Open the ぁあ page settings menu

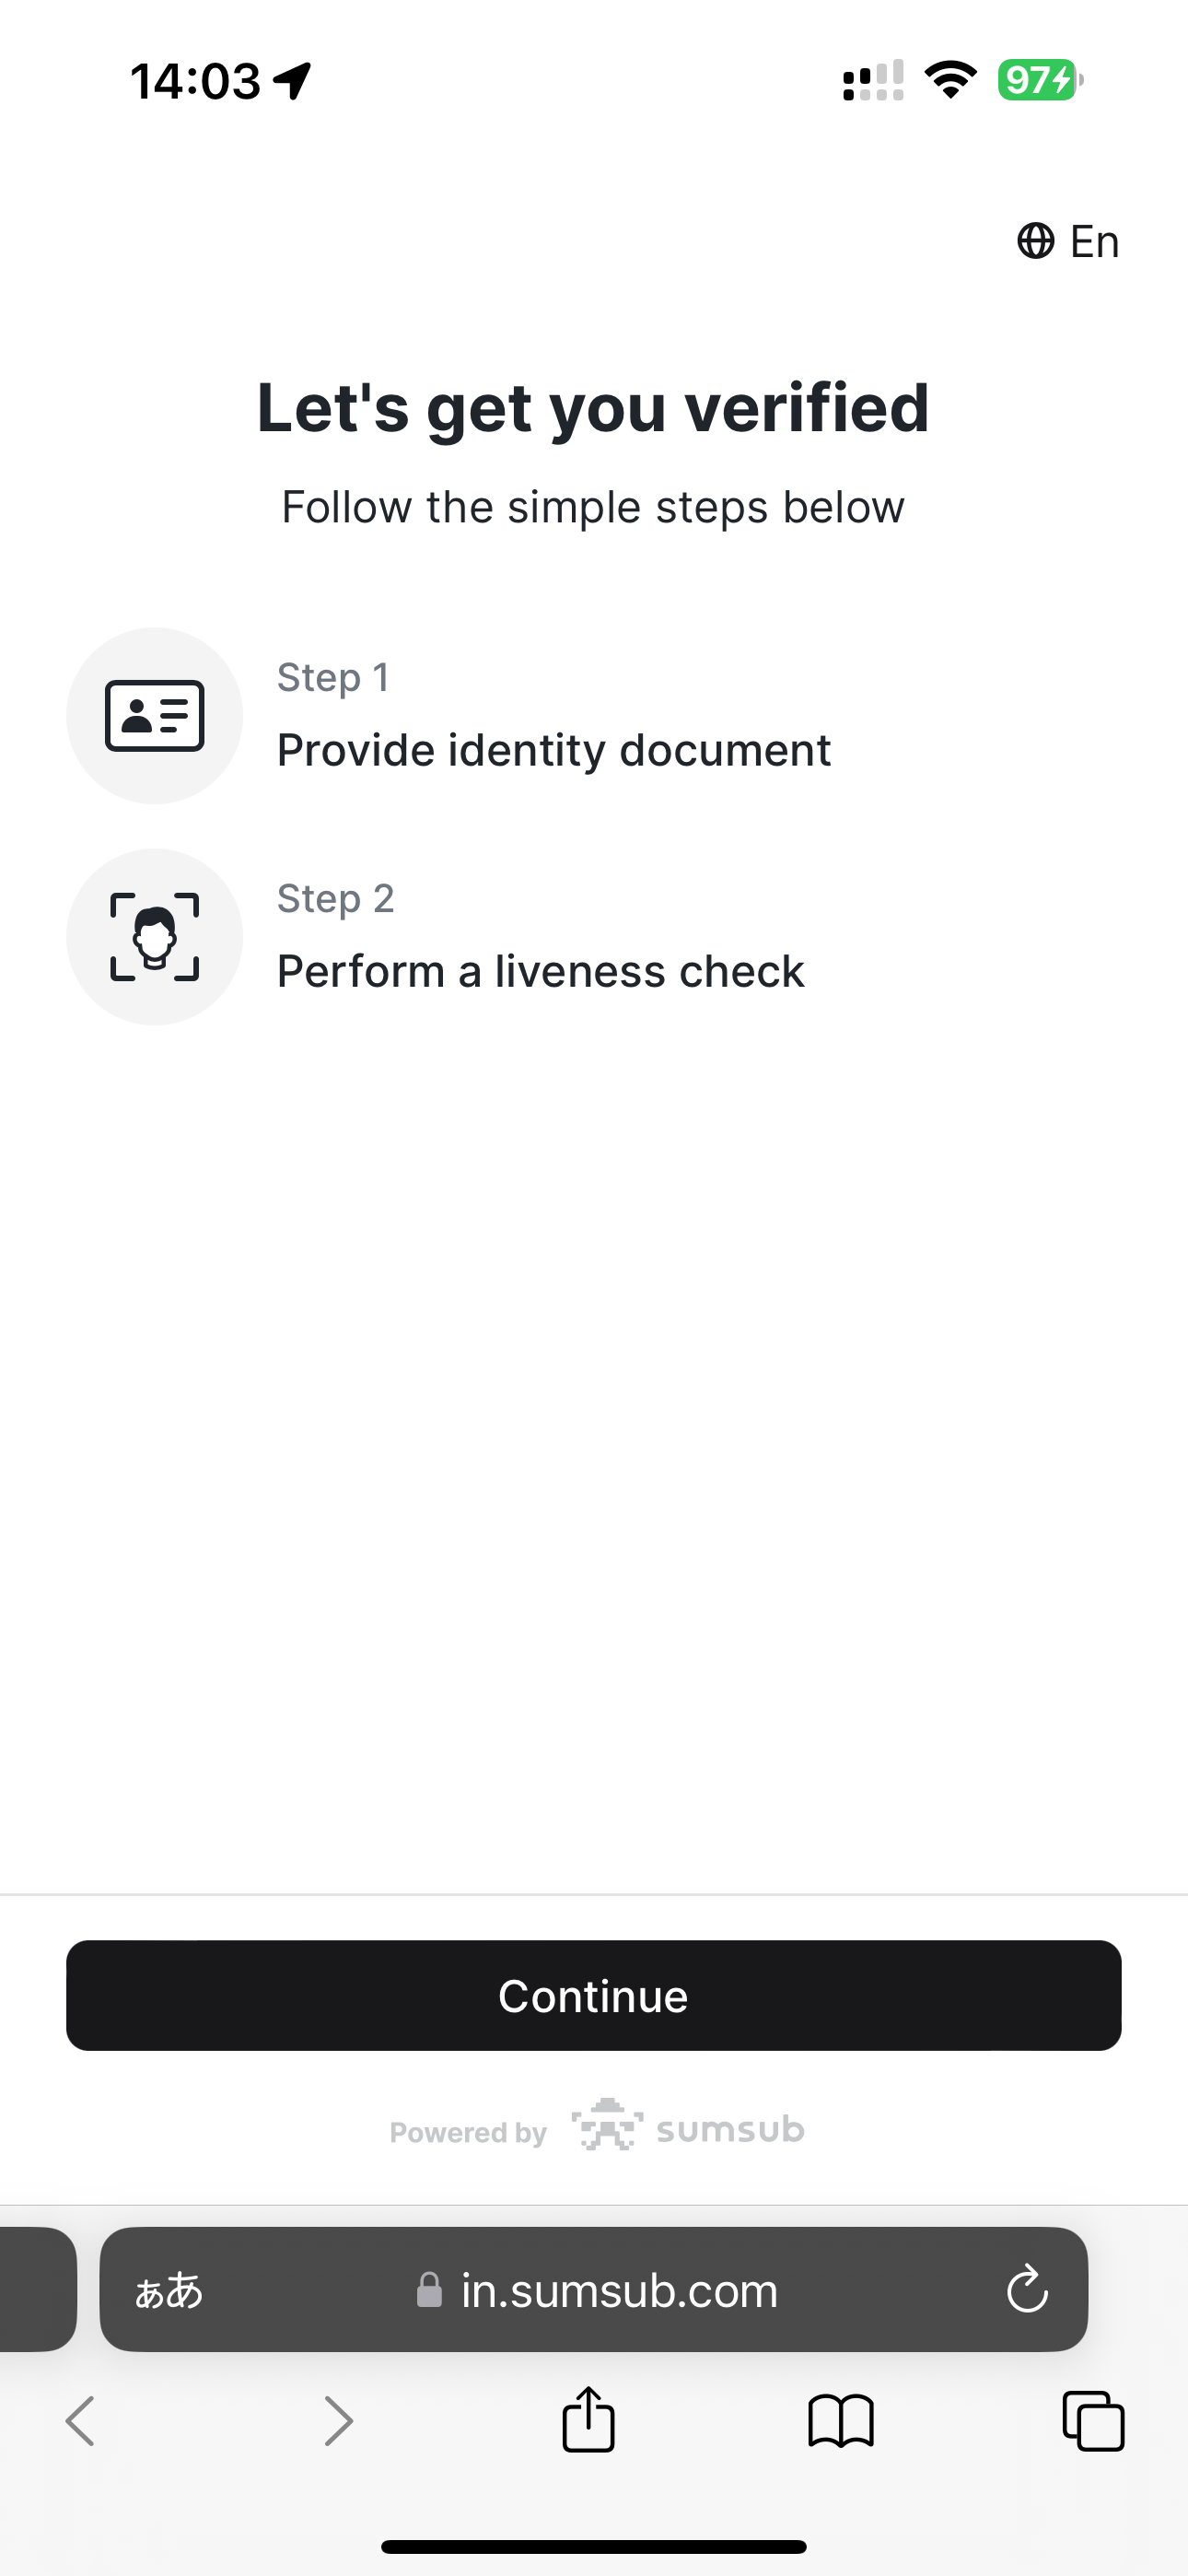click(169, 2290)
